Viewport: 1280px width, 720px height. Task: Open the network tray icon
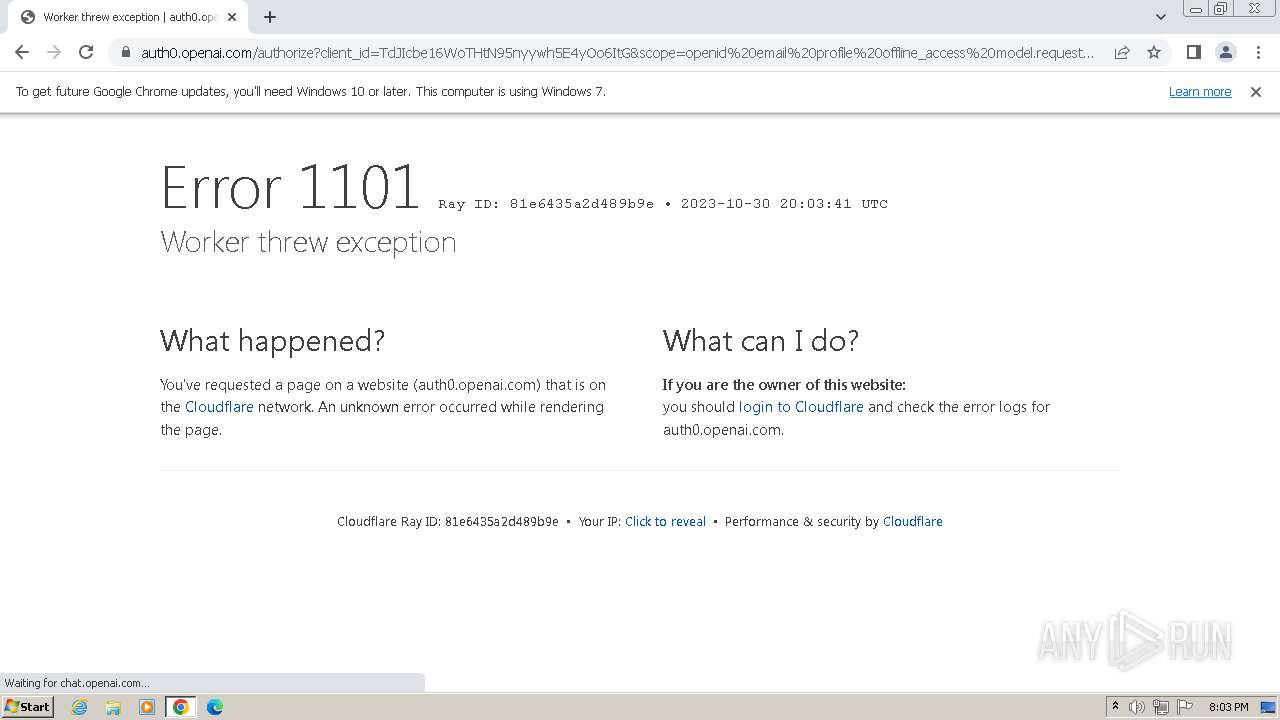tap(1161, 707)
